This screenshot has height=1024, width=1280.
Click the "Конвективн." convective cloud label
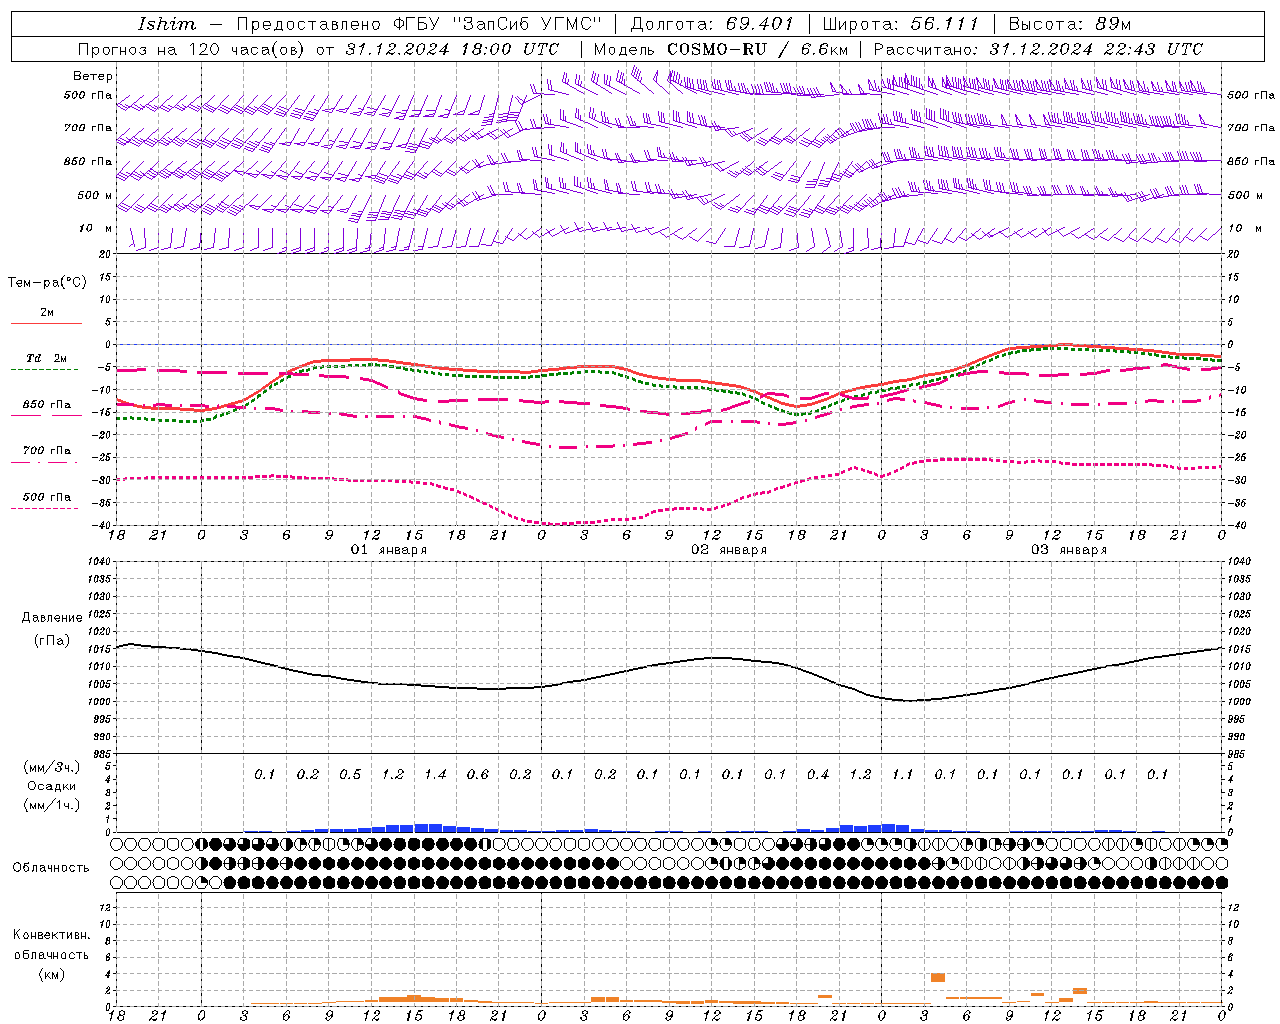click(x=51, y=935)
